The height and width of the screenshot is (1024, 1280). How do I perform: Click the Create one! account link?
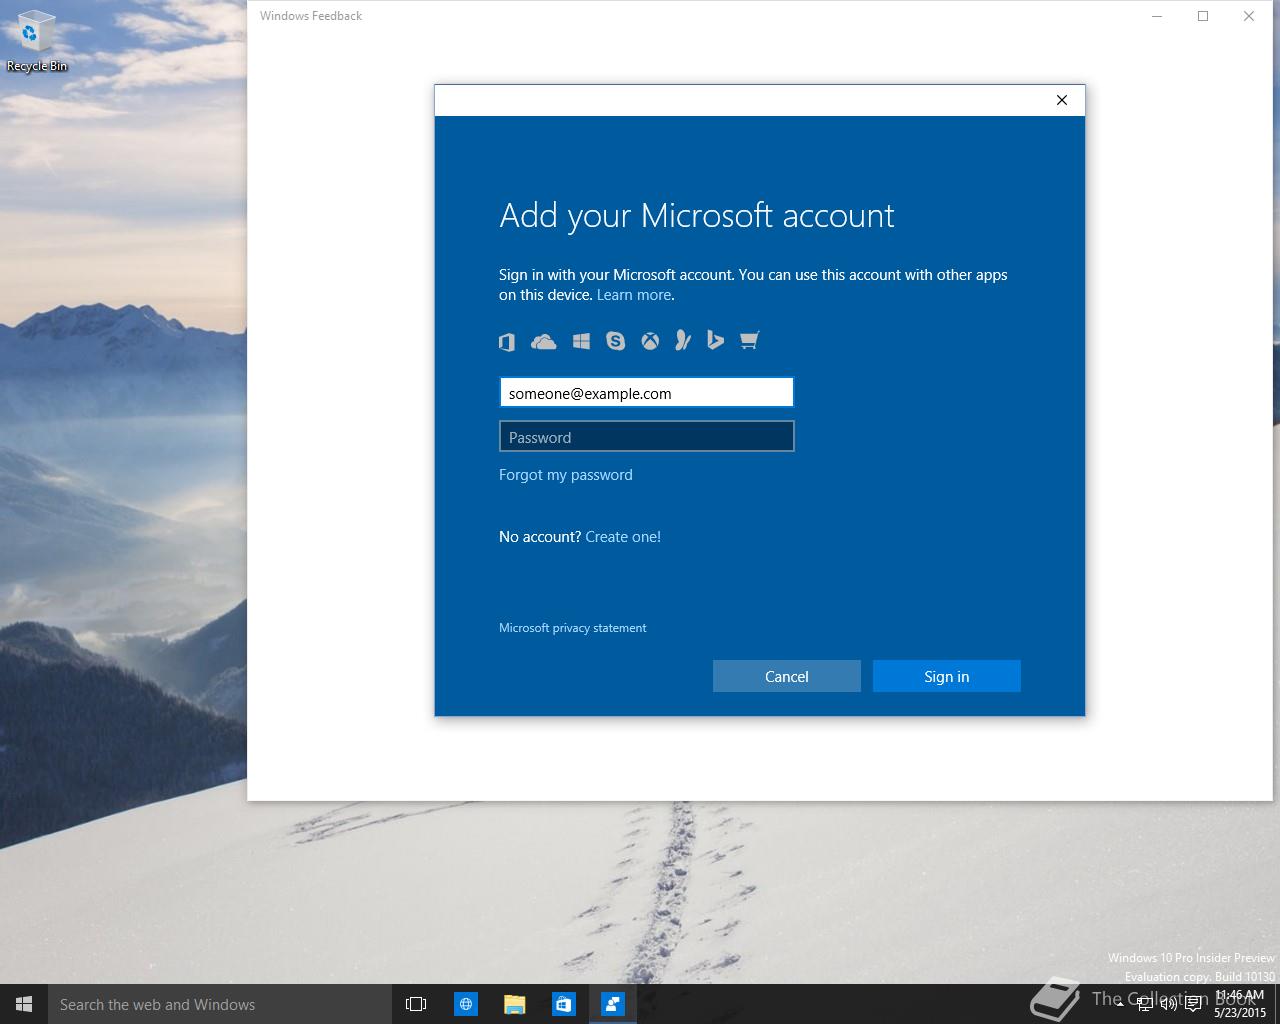click(623, 537)
